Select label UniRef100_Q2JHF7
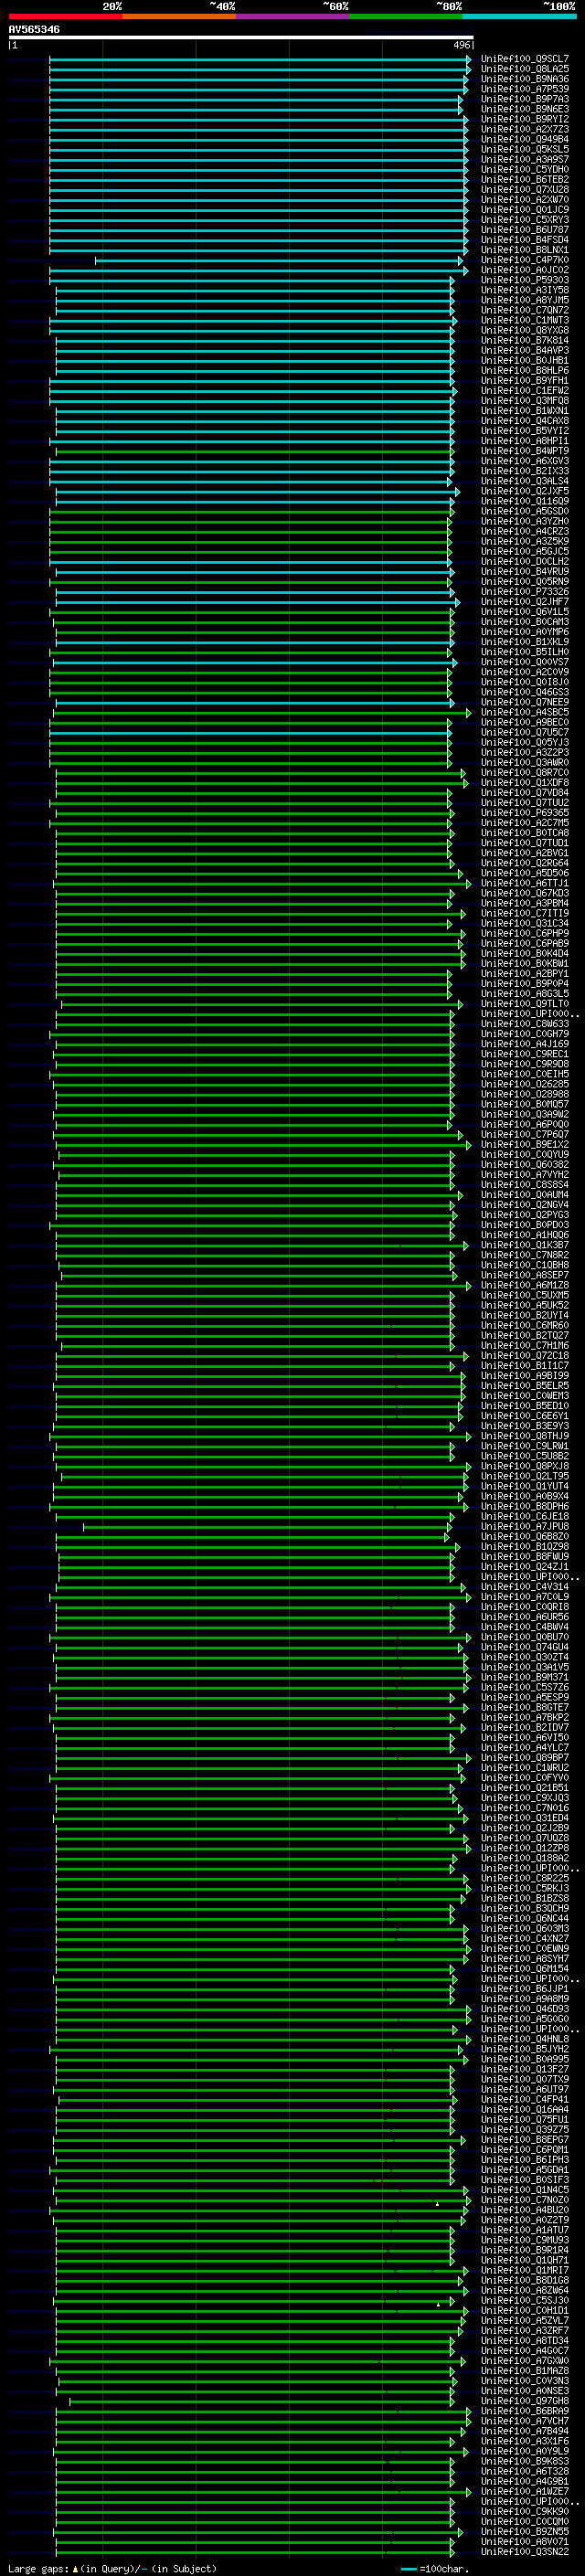The width and height of the screenshot is (585, 2576). 525,601
